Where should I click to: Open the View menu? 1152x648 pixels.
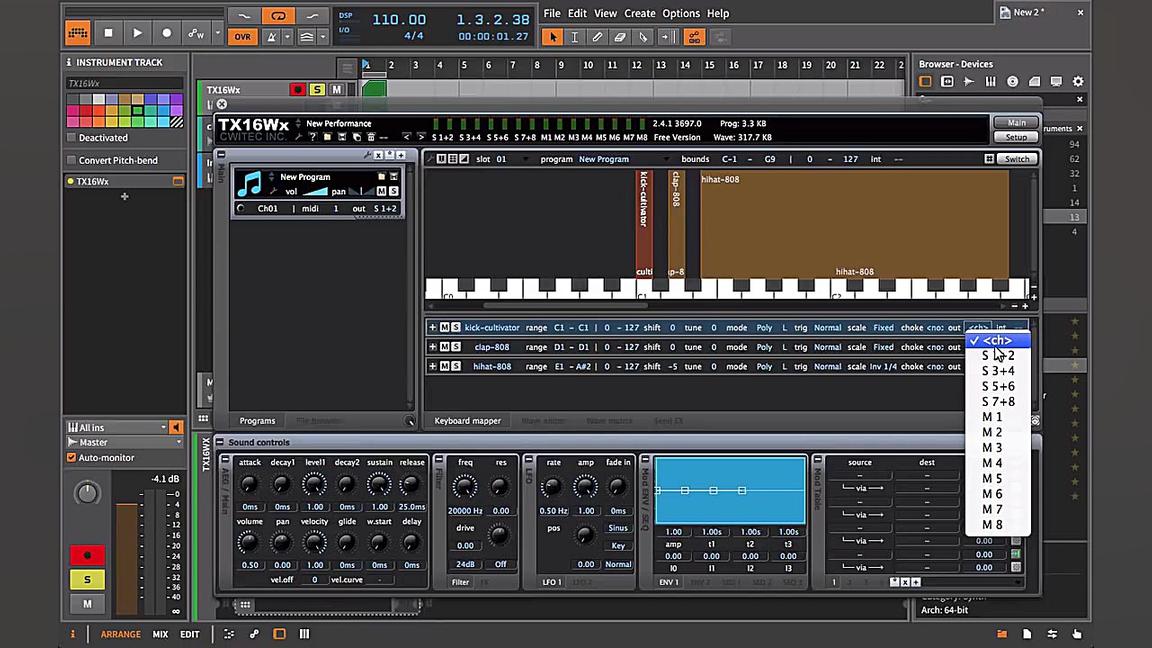605,13
